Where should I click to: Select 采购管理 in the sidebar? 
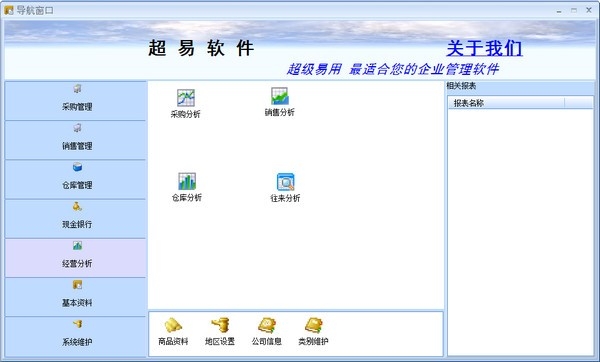coord(76,101)
